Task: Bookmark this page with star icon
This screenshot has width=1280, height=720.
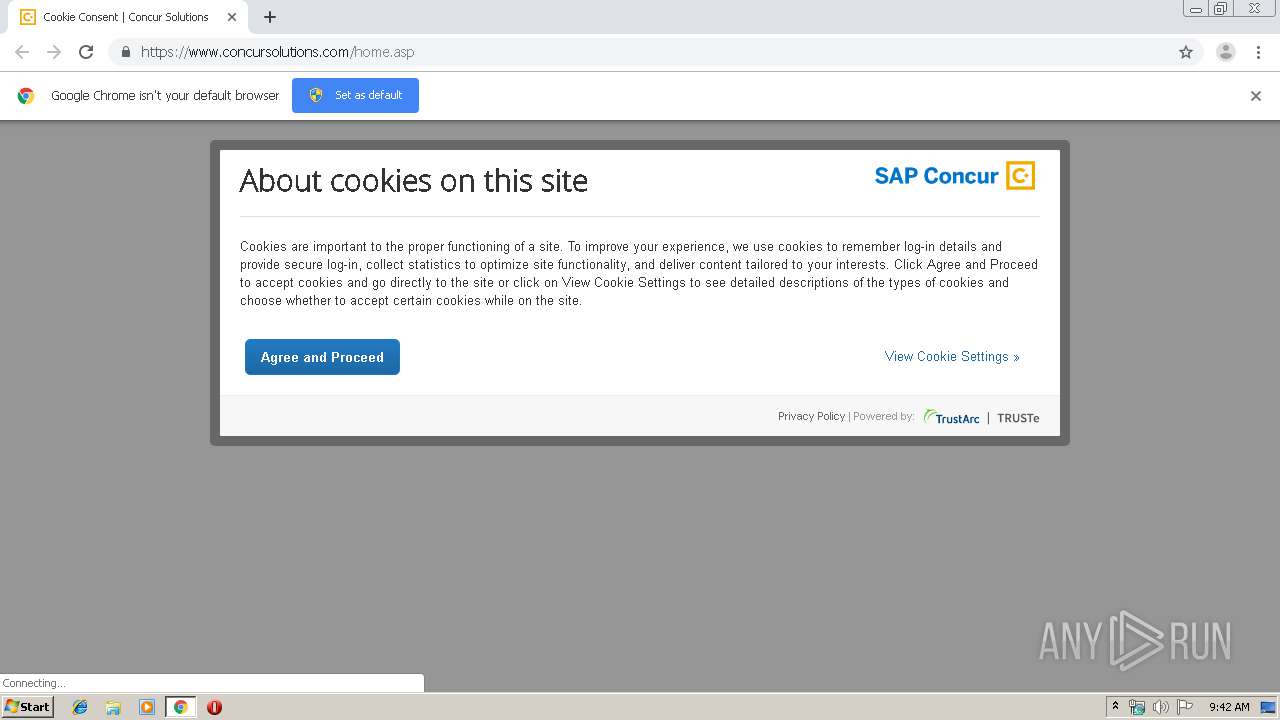Action: 1186,52
